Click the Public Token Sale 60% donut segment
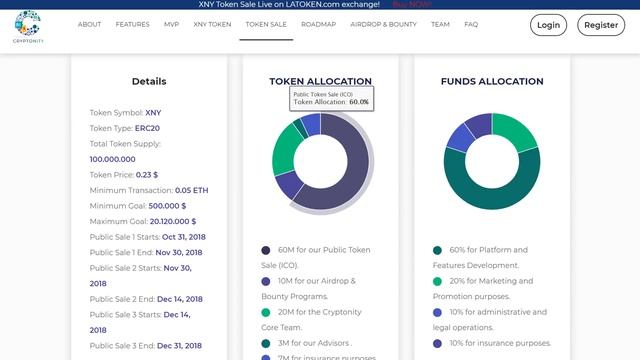The height and width of the screenshot is (360, 640). [x=356, y=171]
